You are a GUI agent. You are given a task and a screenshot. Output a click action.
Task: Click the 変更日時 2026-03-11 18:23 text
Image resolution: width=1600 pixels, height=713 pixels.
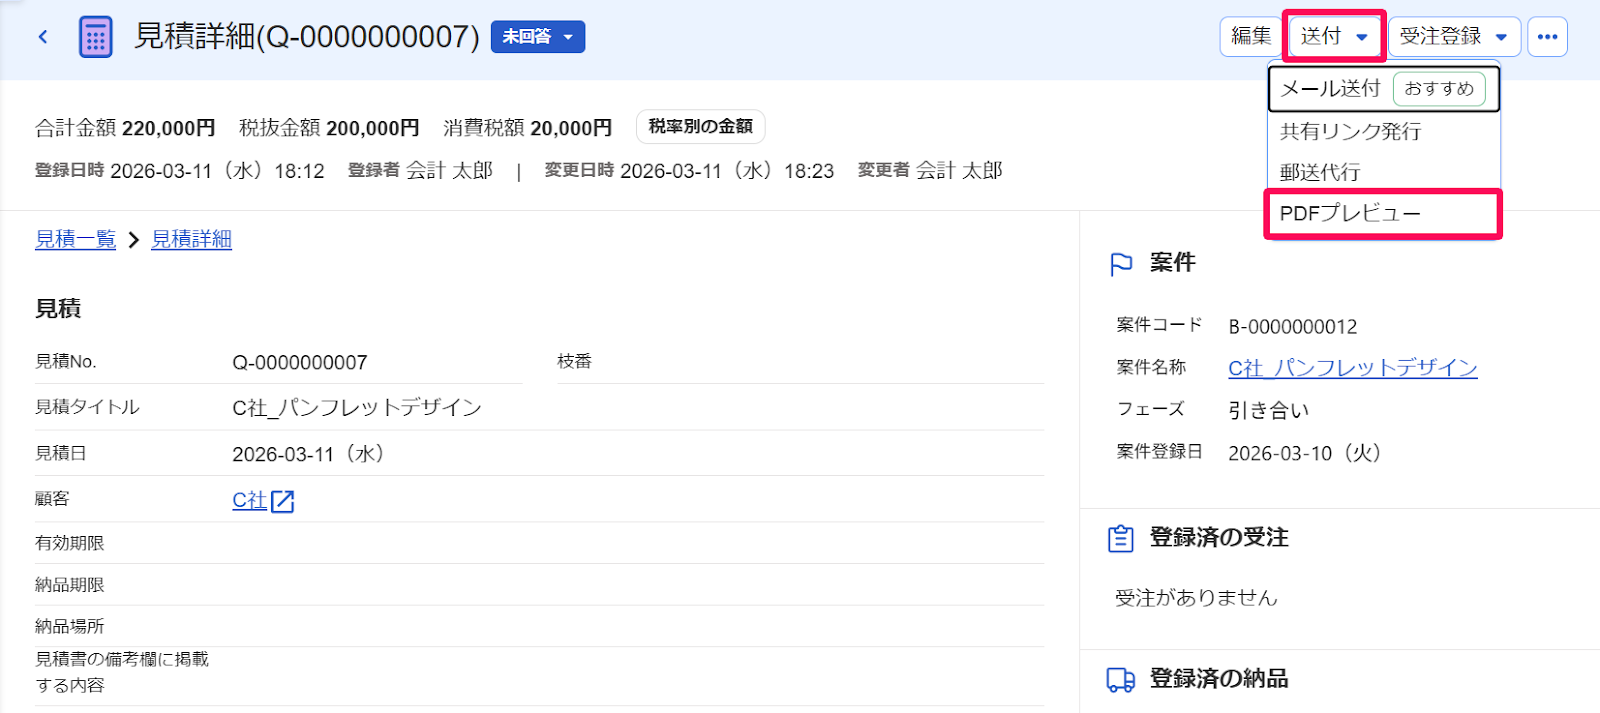[x=689, y=171]
